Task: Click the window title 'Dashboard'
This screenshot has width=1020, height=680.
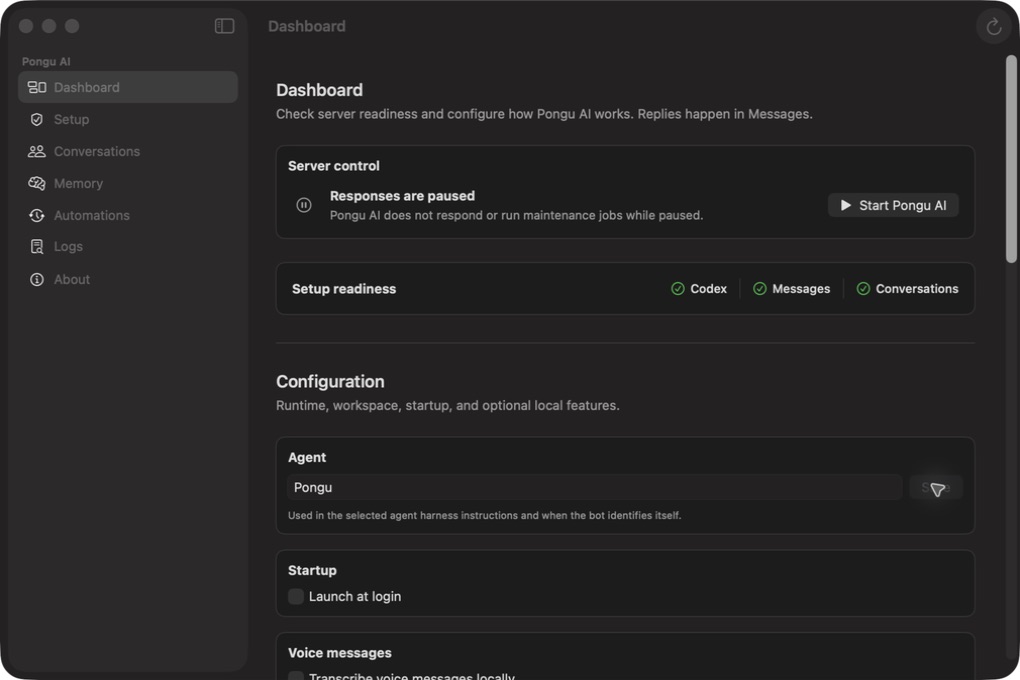Action: 306,26
